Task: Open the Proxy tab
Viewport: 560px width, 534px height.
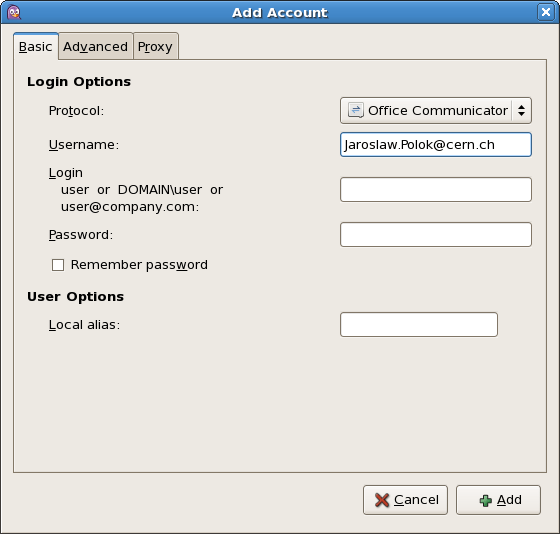Action: click(155, 46)
